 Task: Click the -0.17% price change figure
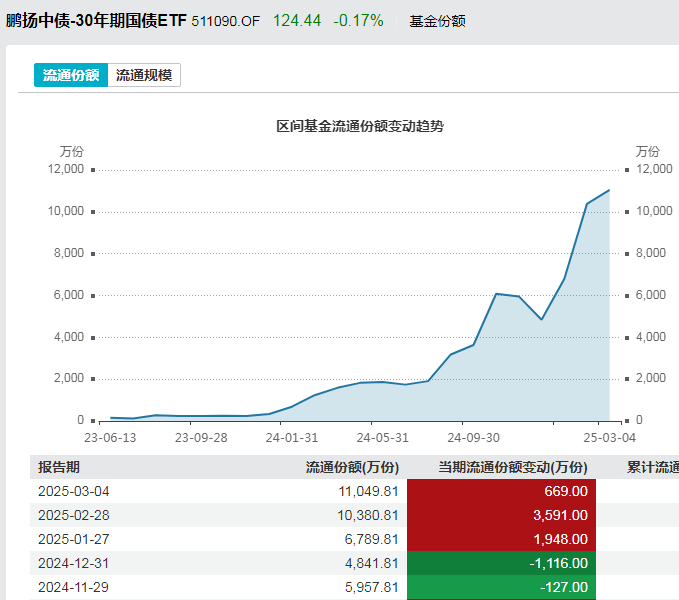(358, 20)
